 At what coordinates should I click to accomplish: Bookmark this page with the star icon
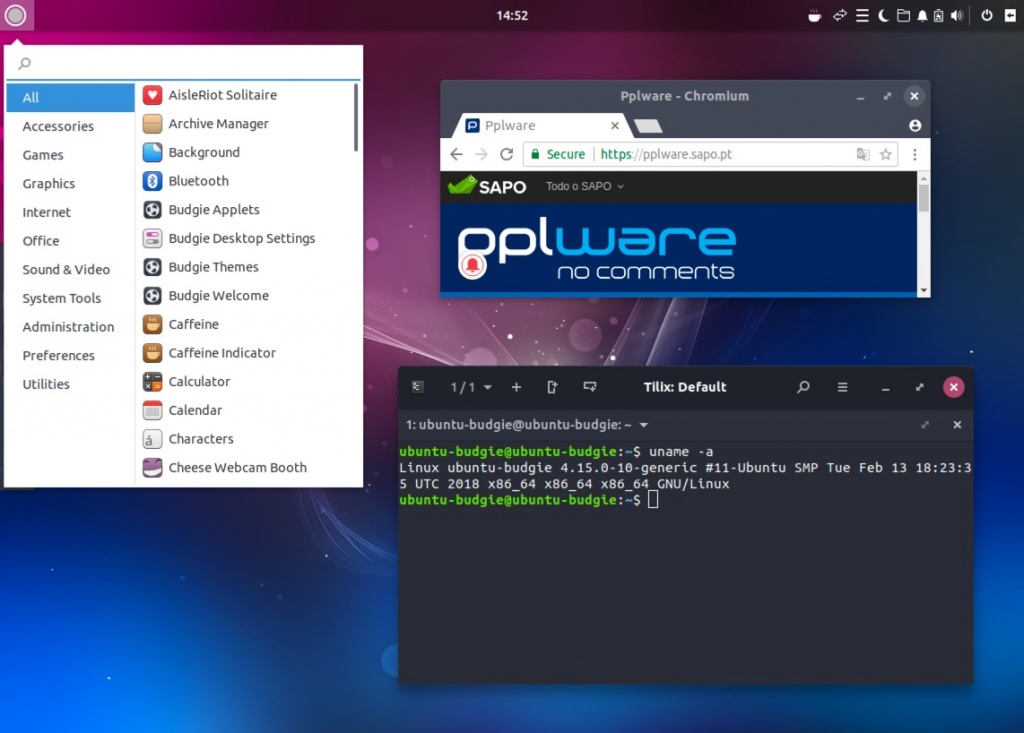click(885, 154)
